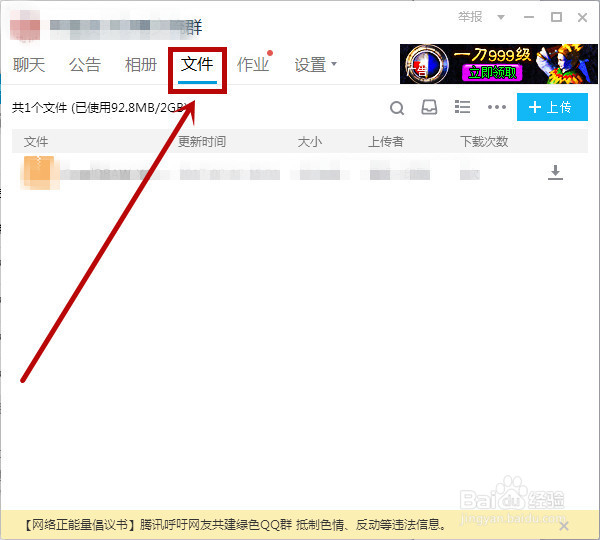Download the file using the arrow icon
The height and width of the screenshot is (540, 600).
pyautogui.click(x=555, y=172)
